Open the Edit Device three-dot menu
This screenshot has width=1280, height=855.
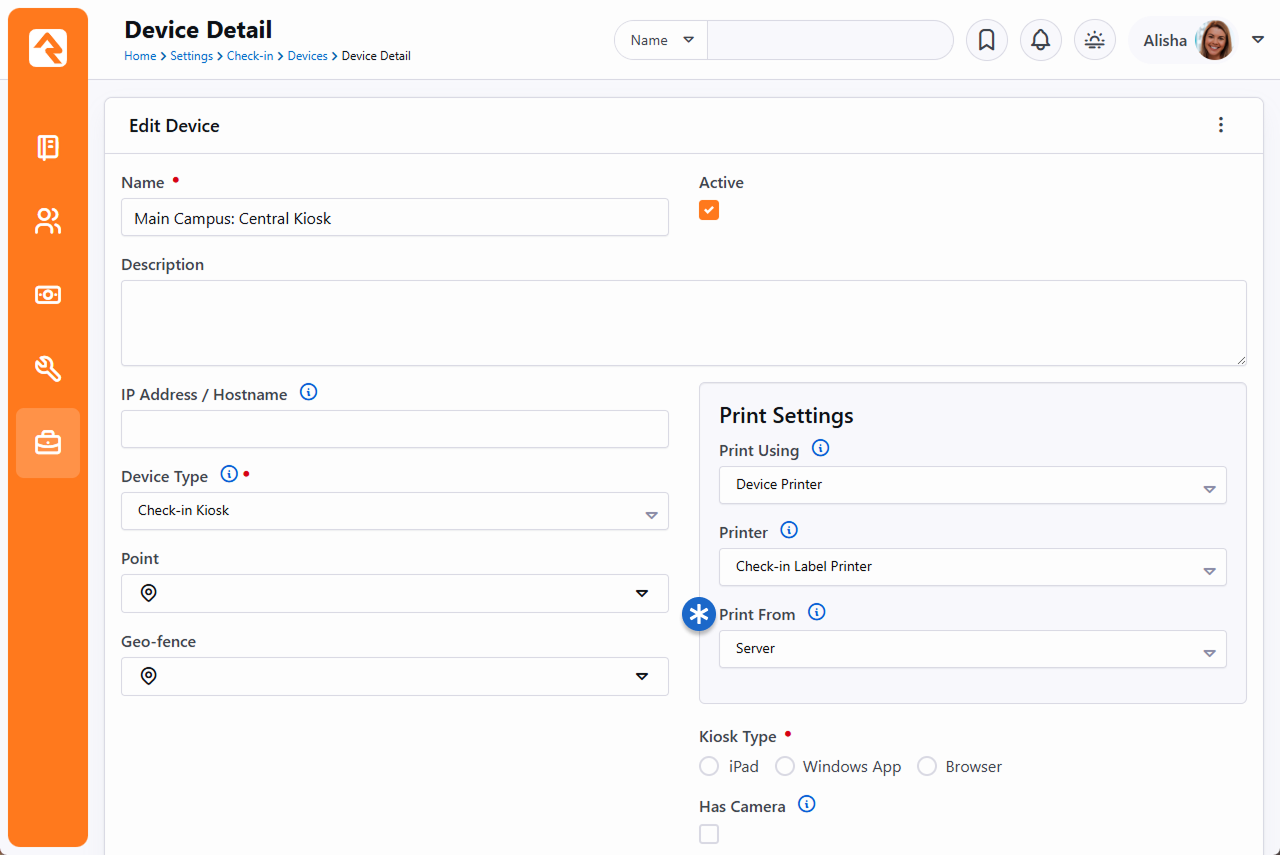pos(1220,125)
